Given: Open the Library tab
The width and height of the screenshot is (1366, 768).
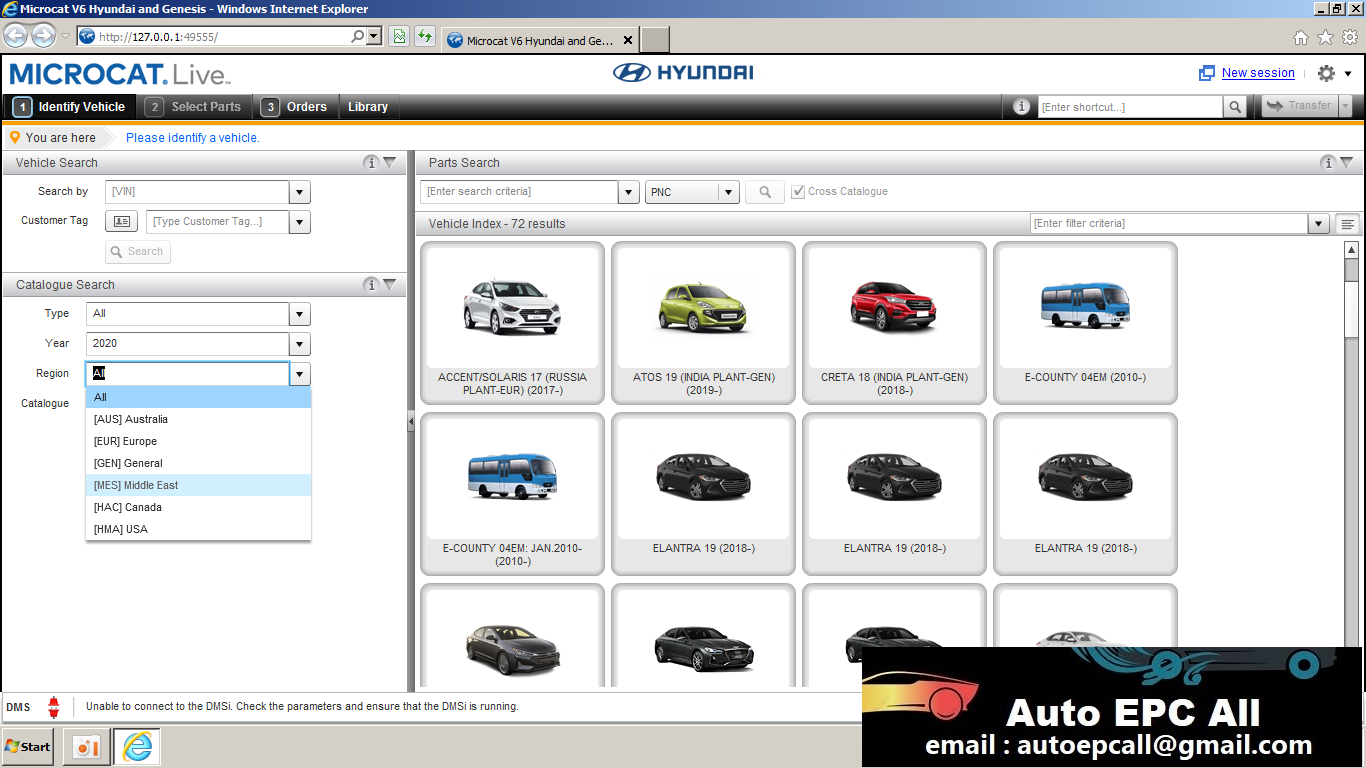Looking at the screenshot, I should 368,107.
